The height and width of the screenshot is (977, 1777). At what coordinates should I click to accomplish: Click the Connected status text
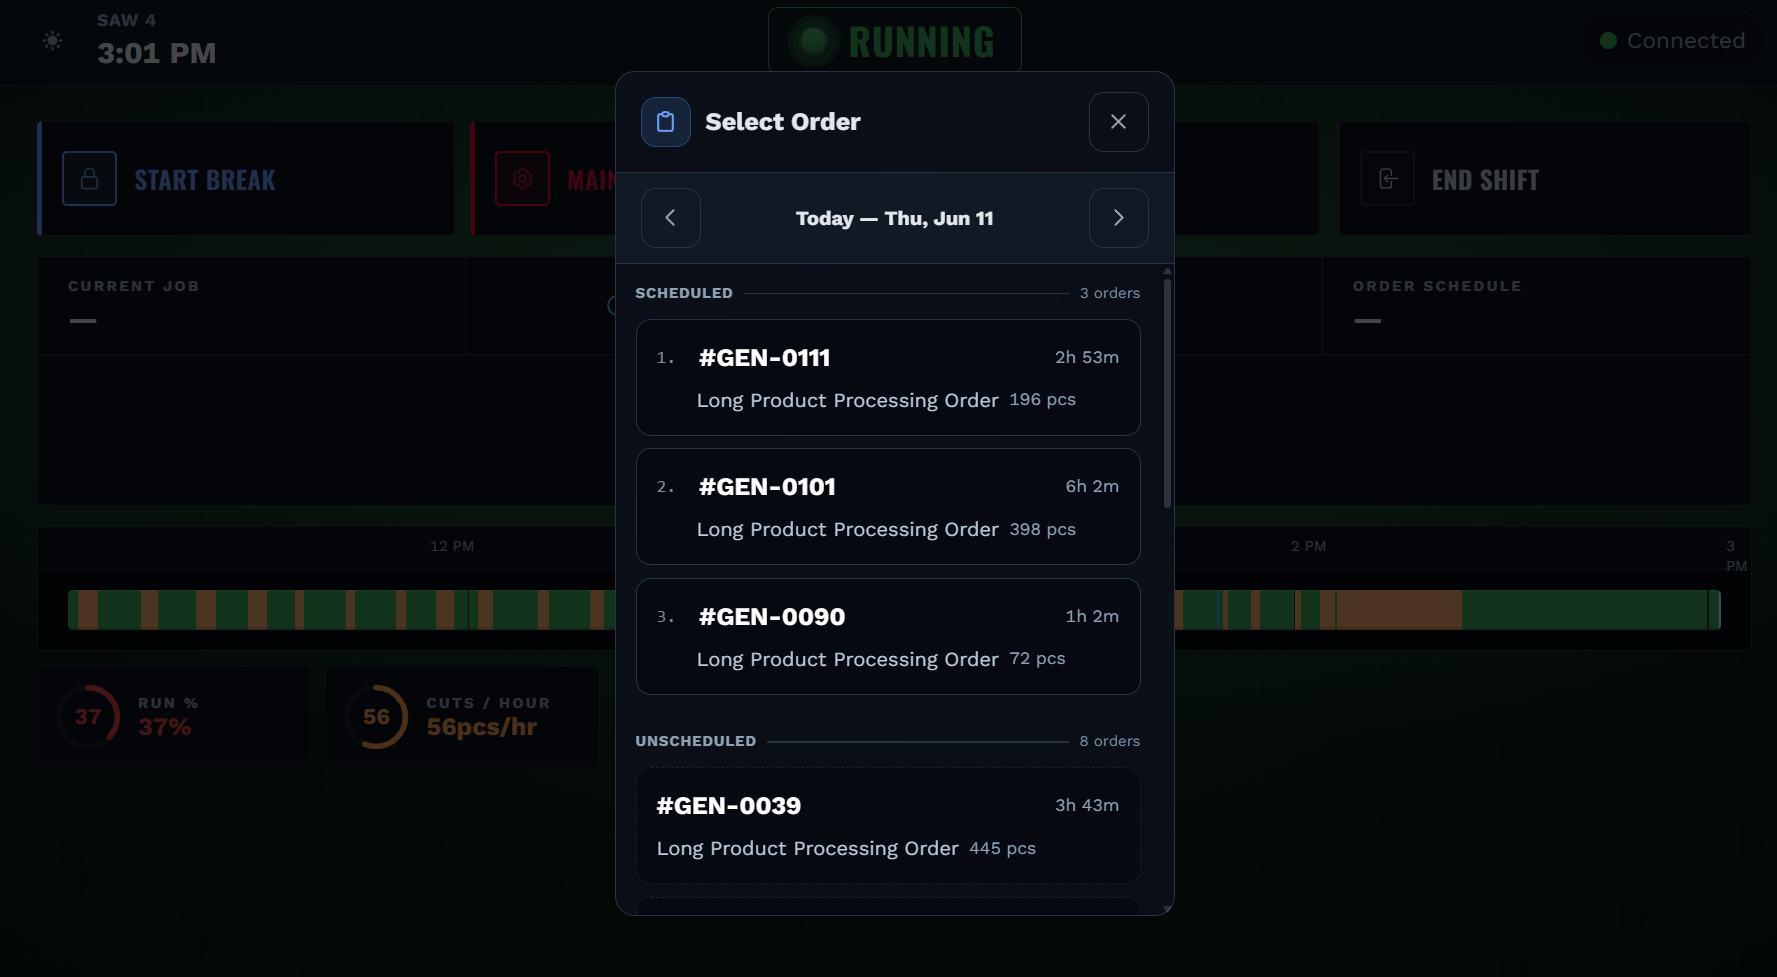point(1686,41)
